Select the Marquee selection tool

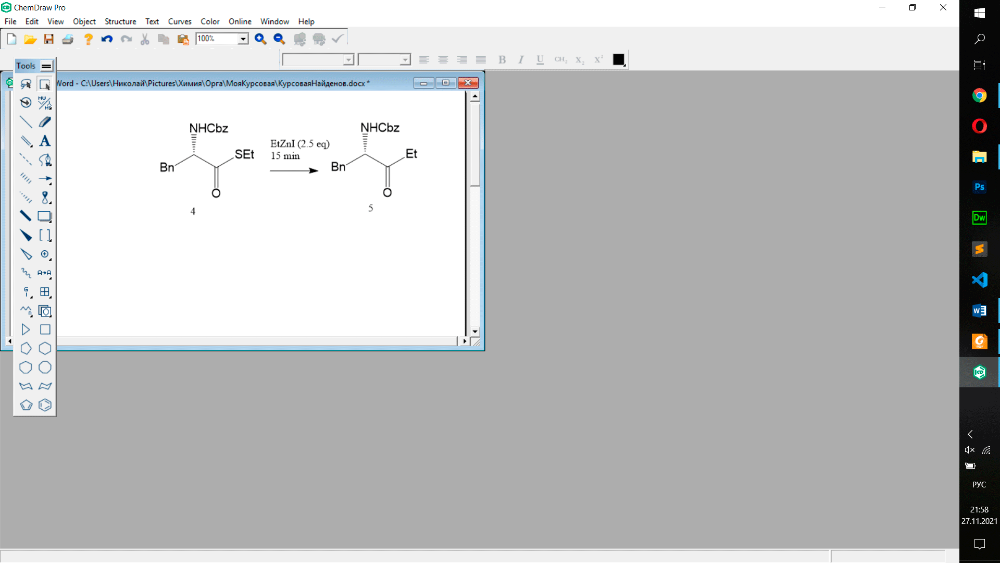45,84
